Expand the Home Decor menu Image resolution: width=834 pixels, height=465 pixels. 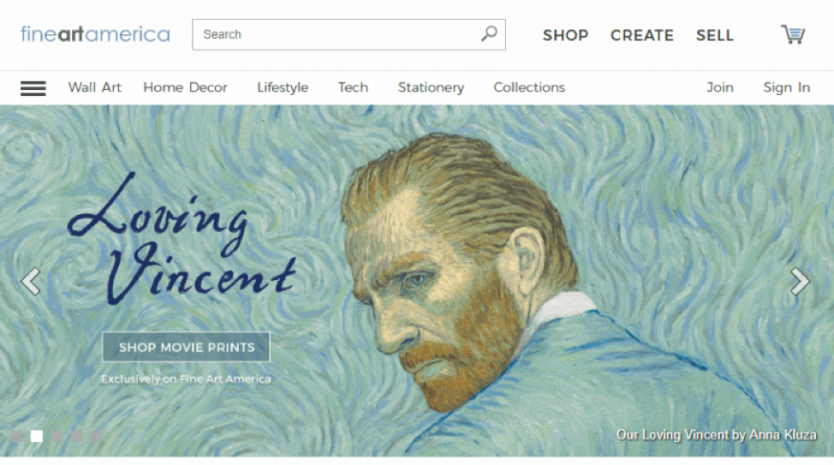[185, 88]
